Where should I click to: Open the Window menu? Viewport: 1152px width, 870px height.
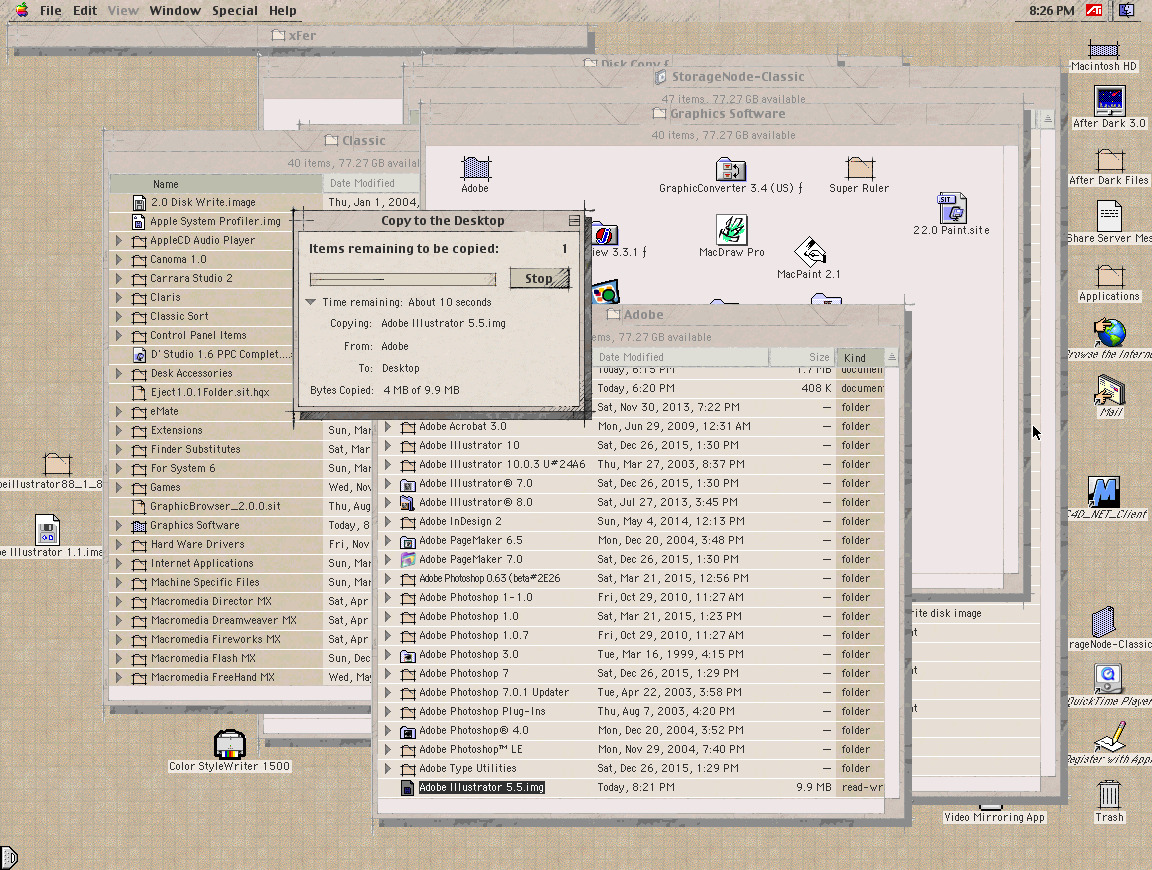(175, 10)
